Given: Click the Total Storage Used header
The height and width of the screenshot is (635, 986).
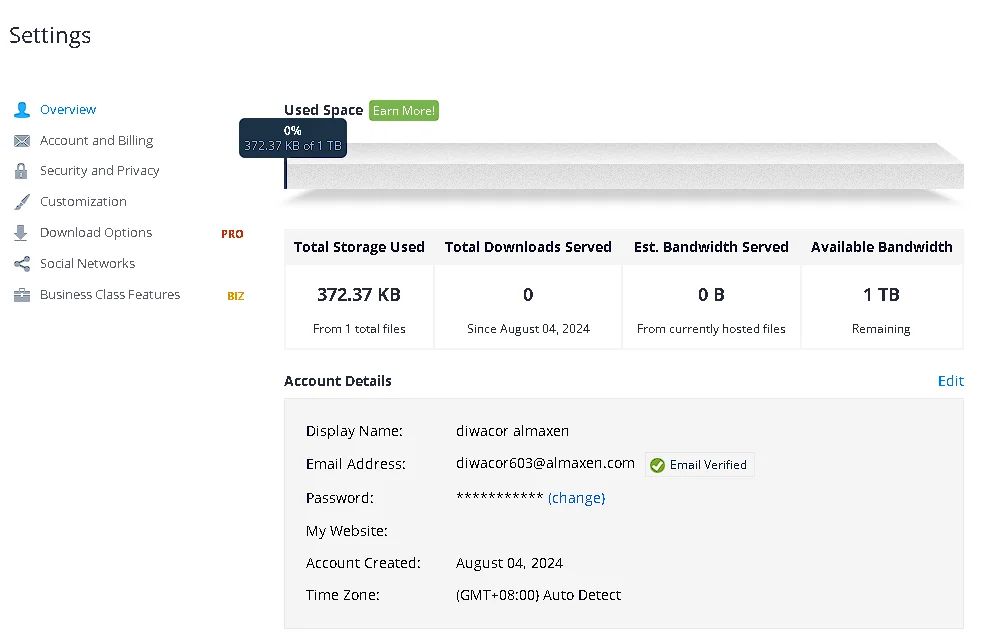Looking at the screenshot, I should click(359, 247).
